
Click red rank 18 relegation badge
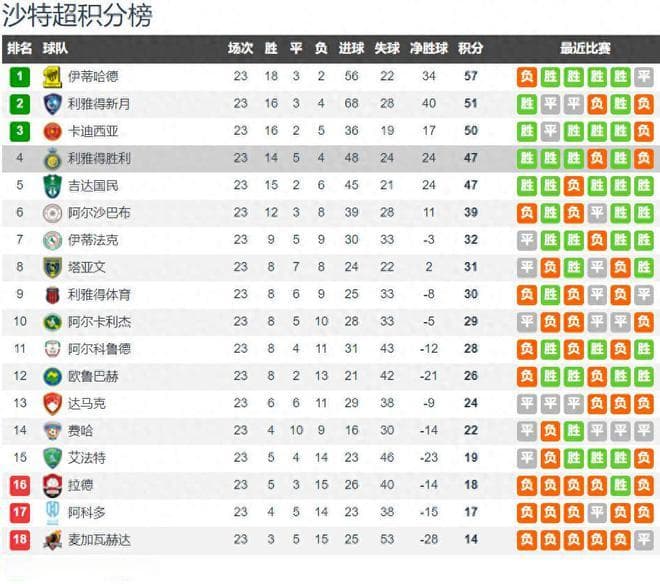coord(20,539)
